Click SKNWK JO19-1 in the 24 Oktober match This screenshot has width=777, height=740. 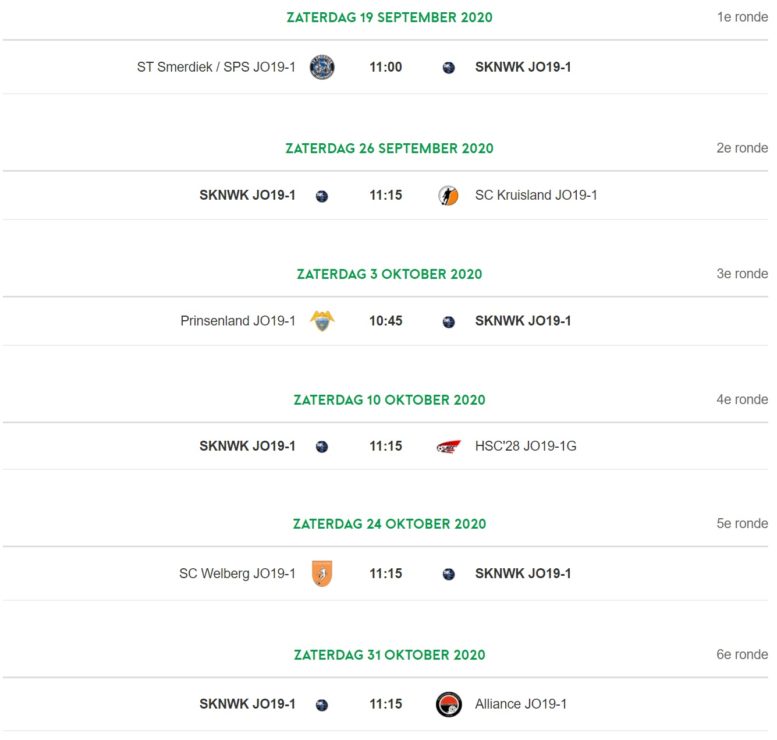(523, 573)
